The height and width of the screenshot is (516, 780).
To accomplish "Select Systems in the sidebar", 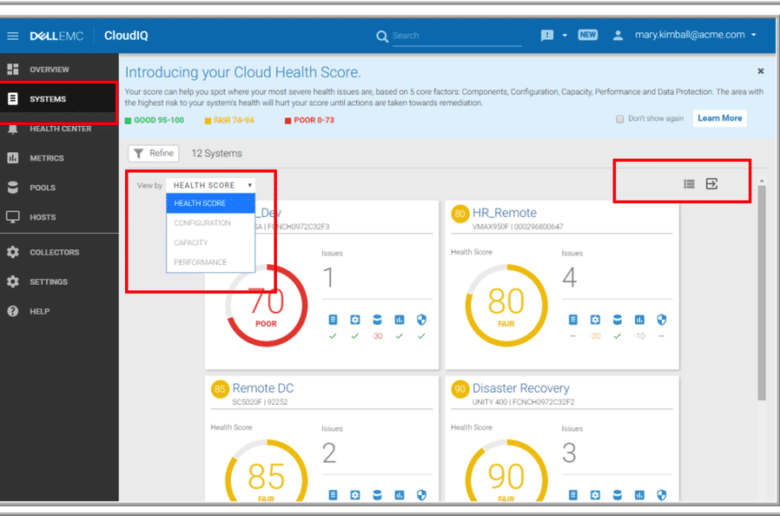I will click(x=59, y=99).
